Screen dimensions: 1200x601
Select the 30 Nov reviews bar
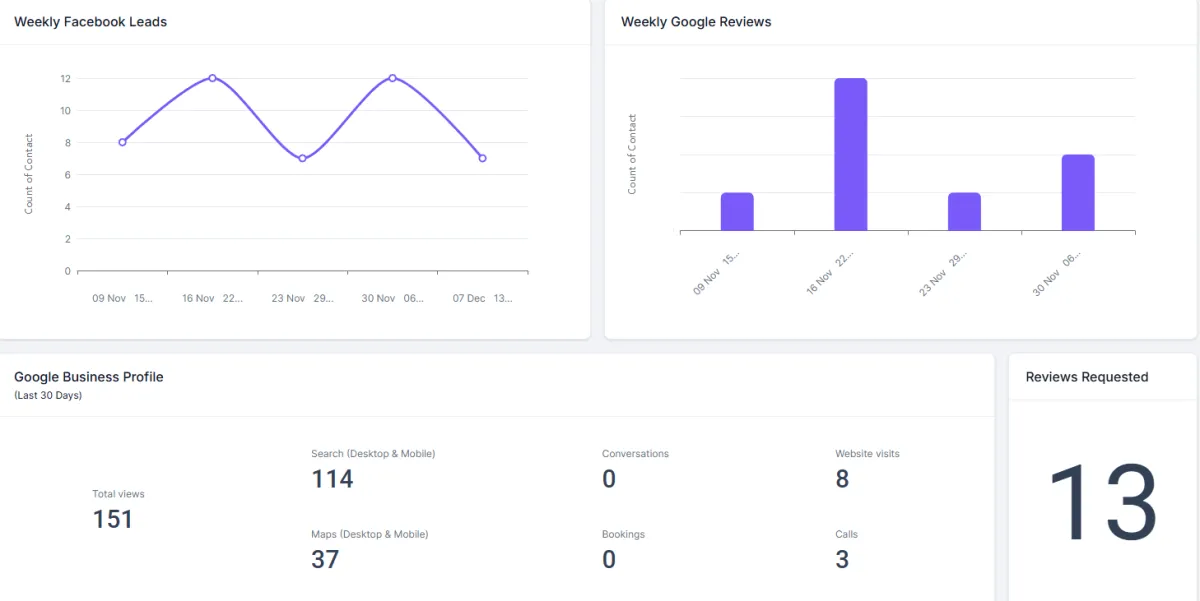click(x=1078, y=190)
